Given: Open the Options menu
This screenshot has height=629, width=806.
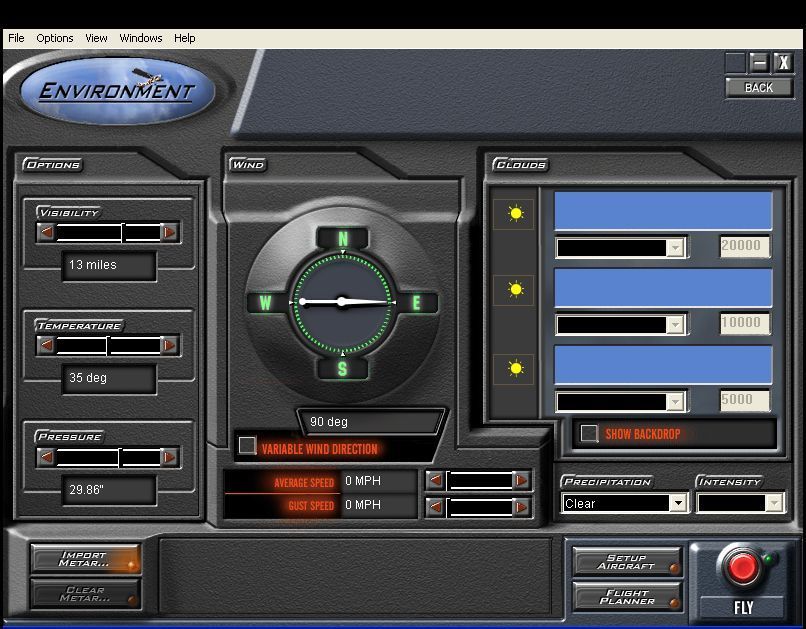Looking at the screenshot, I should point(54,38).
